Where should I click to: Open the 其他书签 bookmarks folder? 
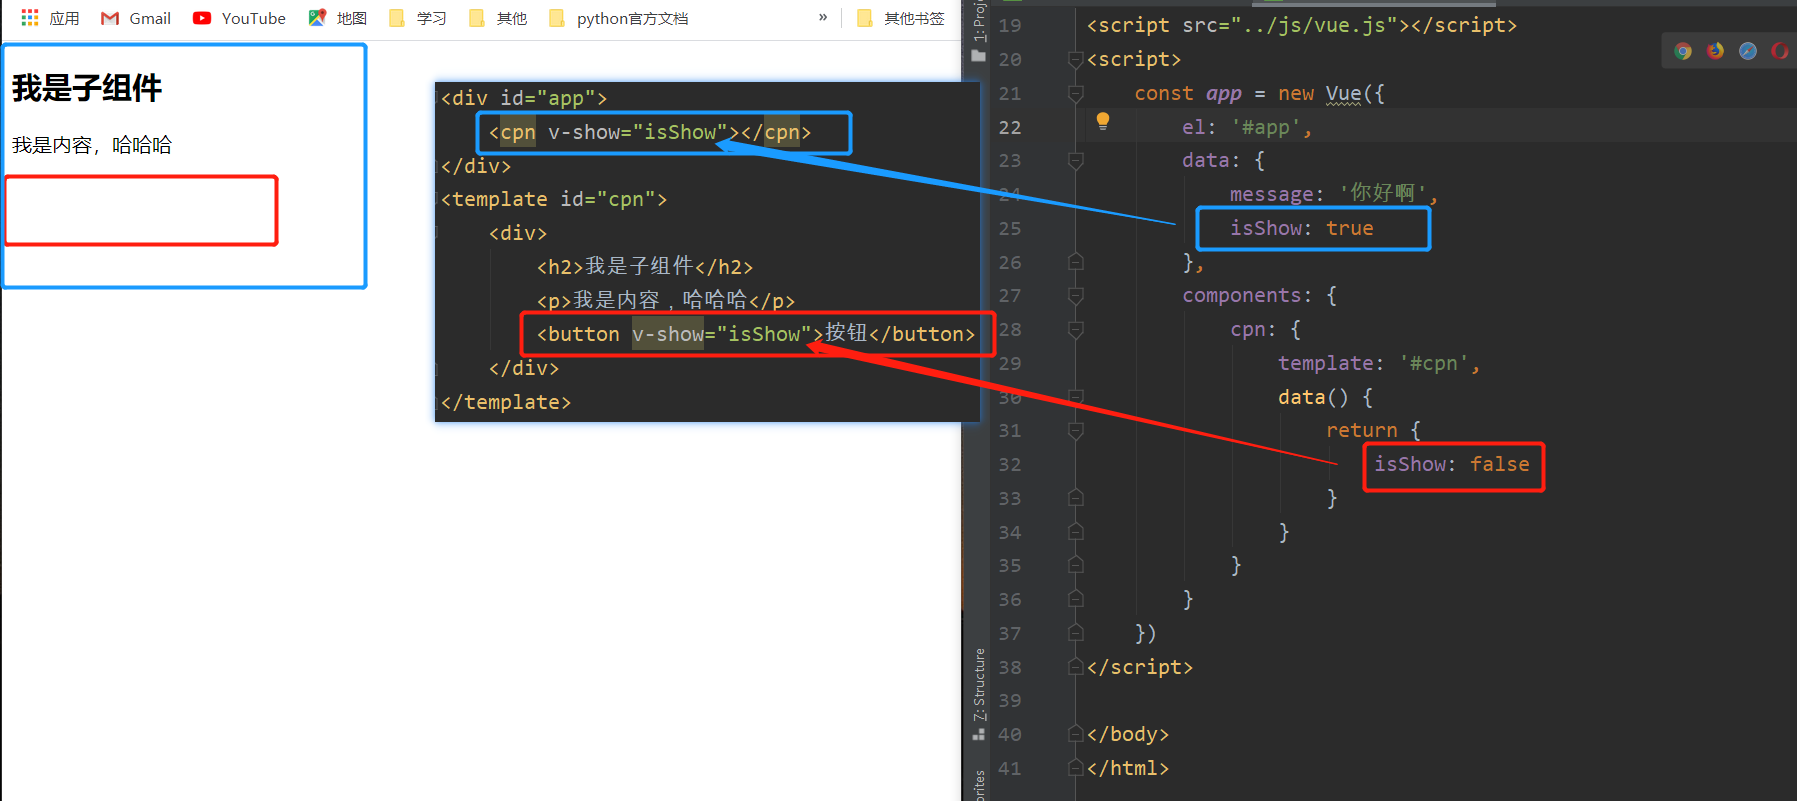point(901,18)
